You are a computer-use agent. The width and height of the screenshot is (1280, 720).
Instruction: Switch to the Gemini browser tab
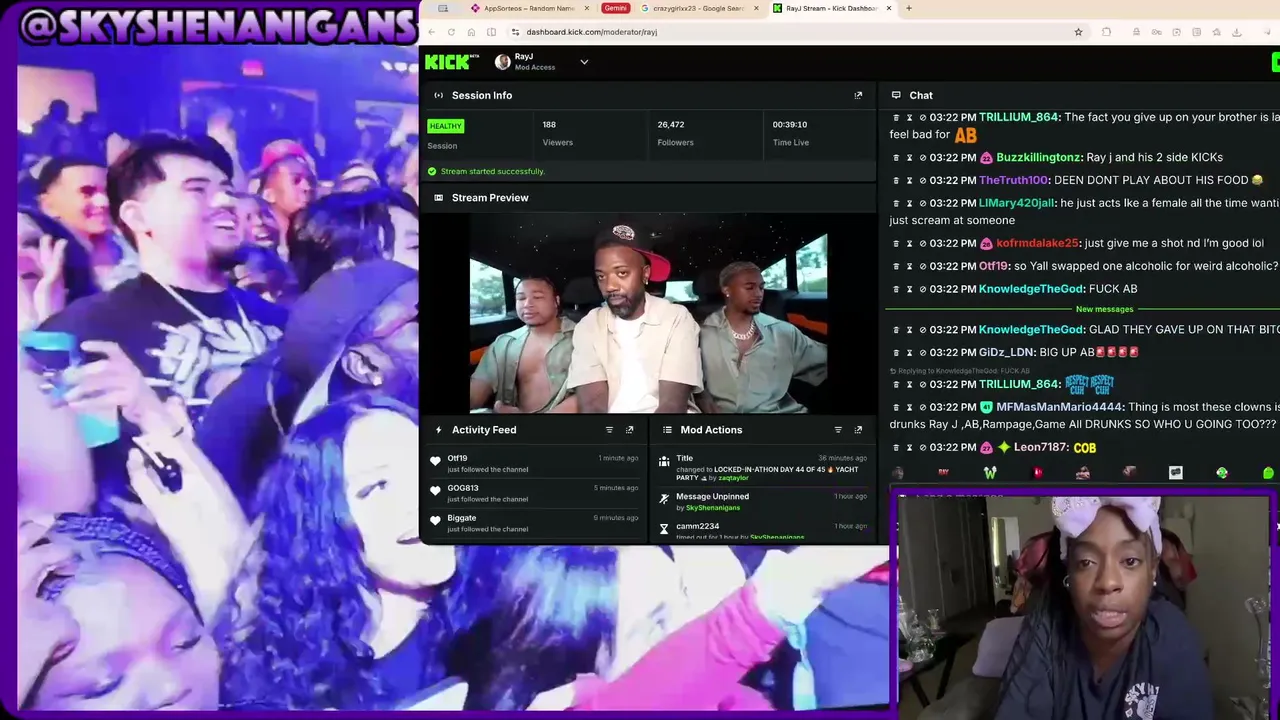[x=616, y=8]
